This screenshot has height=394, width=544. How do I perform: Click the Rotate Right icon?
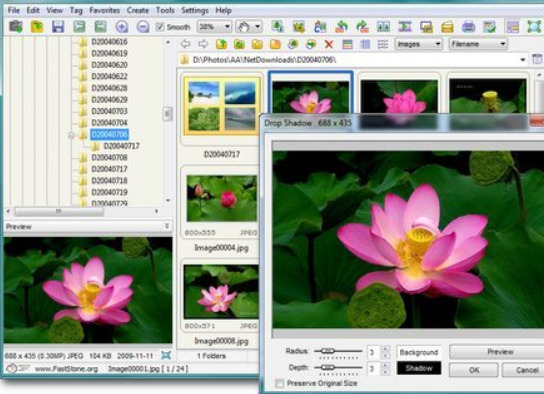pyautogui.click(x=362, y=26)
